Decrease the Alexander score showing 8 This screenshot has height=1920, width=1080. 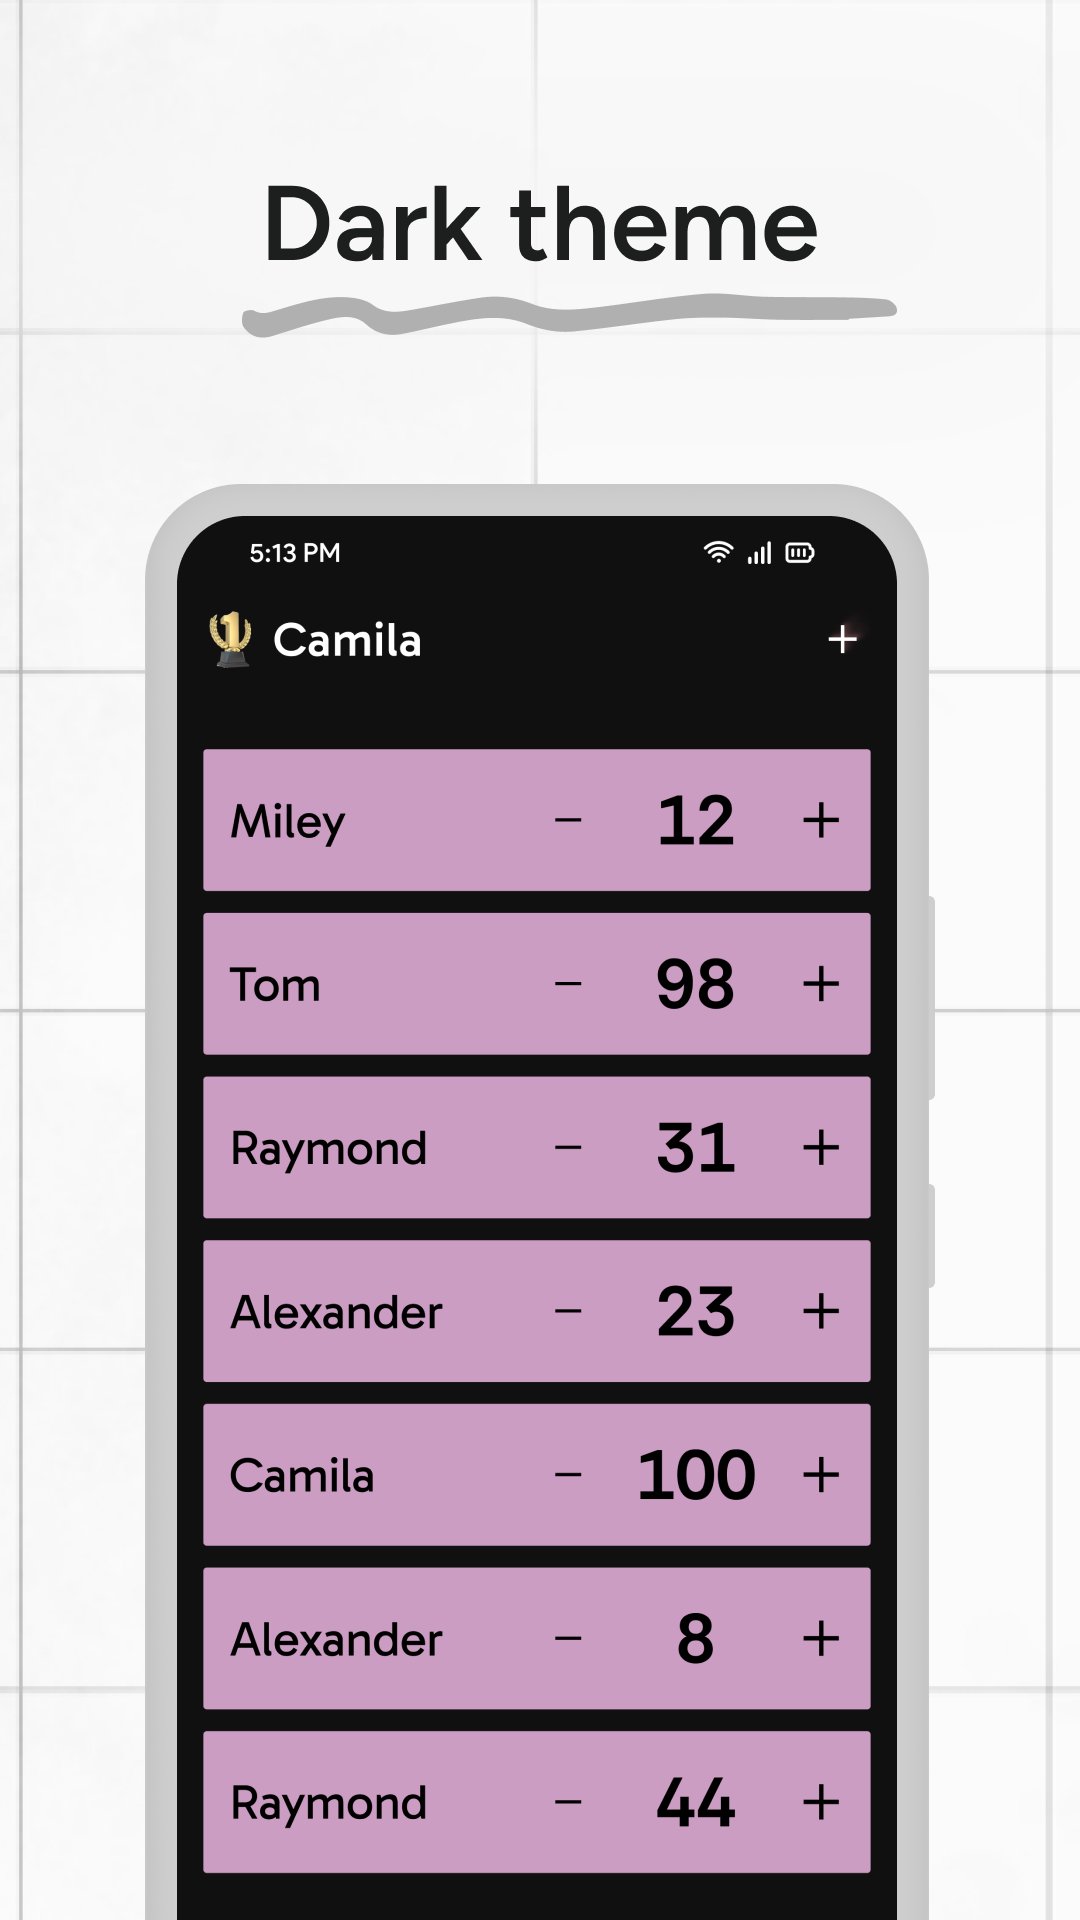568,1639
